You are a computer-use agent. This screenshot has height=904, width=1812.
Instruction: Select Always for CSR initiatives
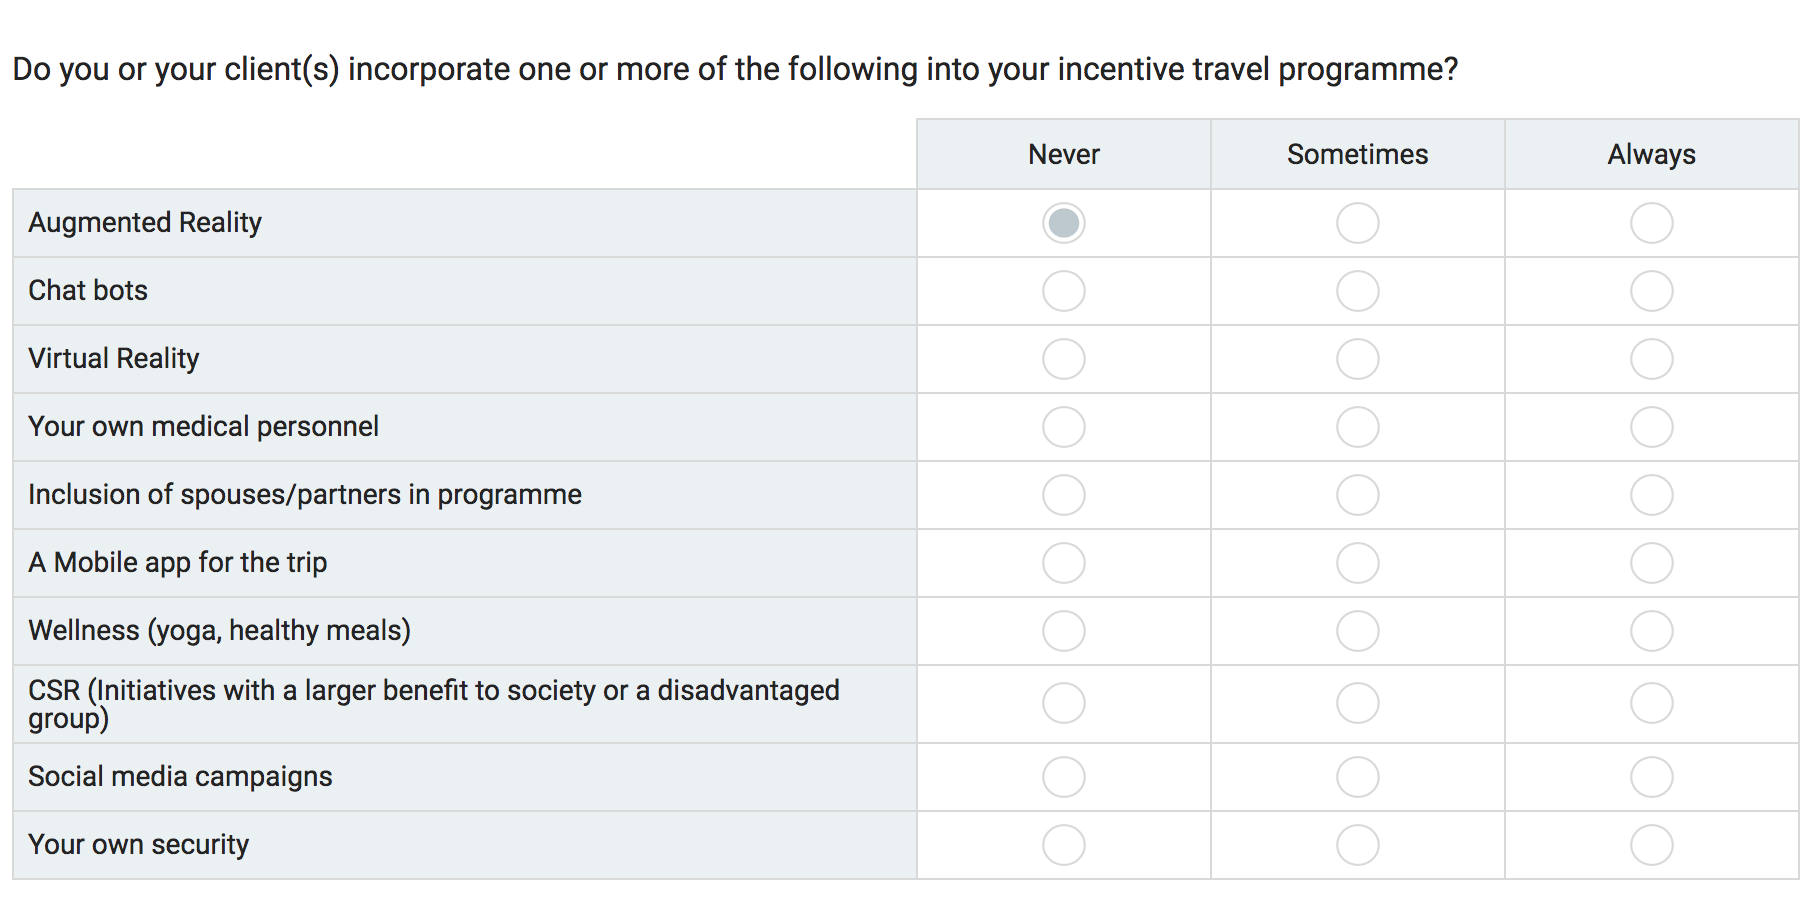pos(1651,703)
